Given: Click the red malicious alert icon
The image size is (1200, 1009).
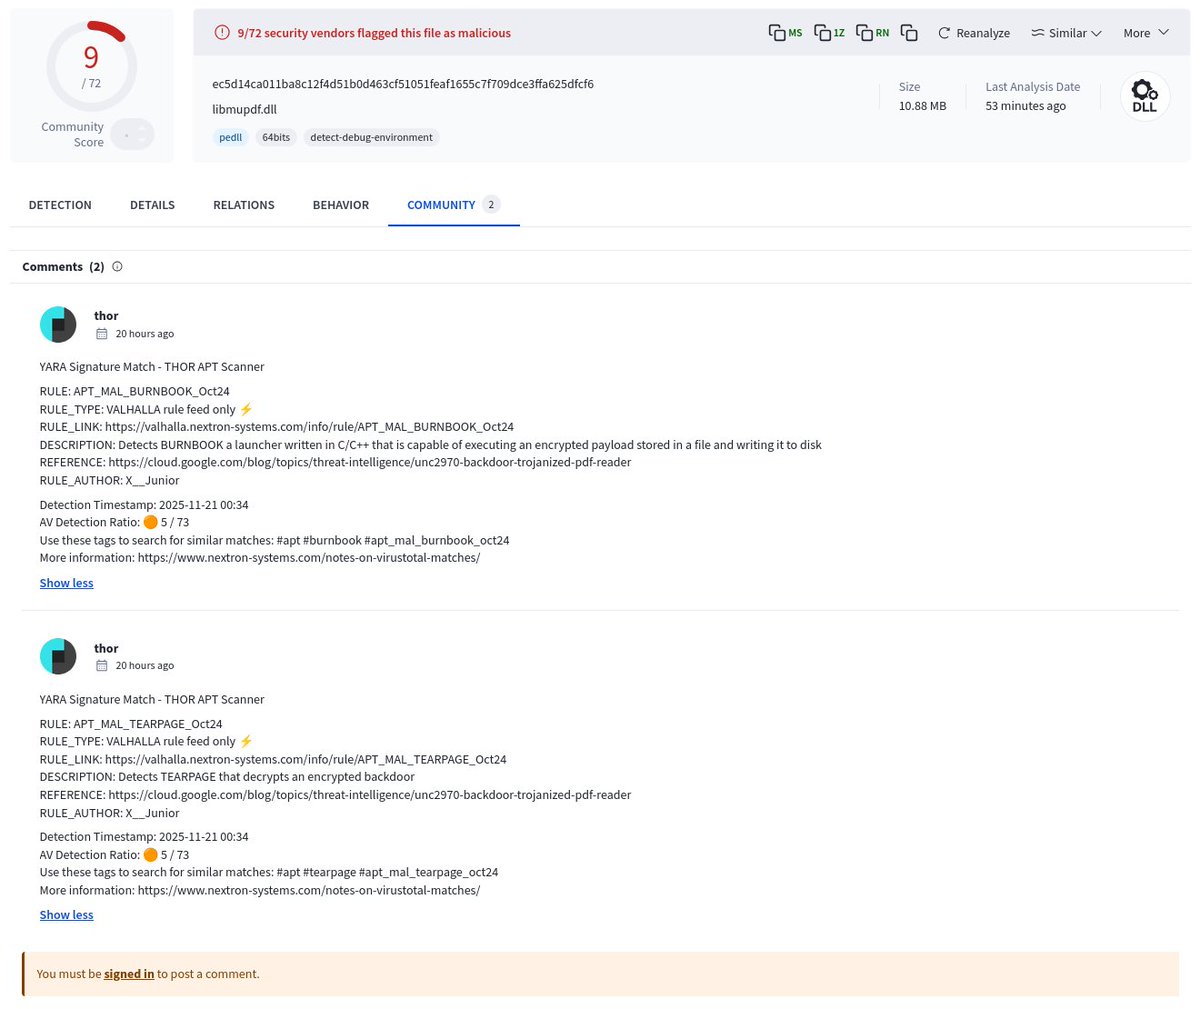Looking at the screenshot, I should [222, 33].
